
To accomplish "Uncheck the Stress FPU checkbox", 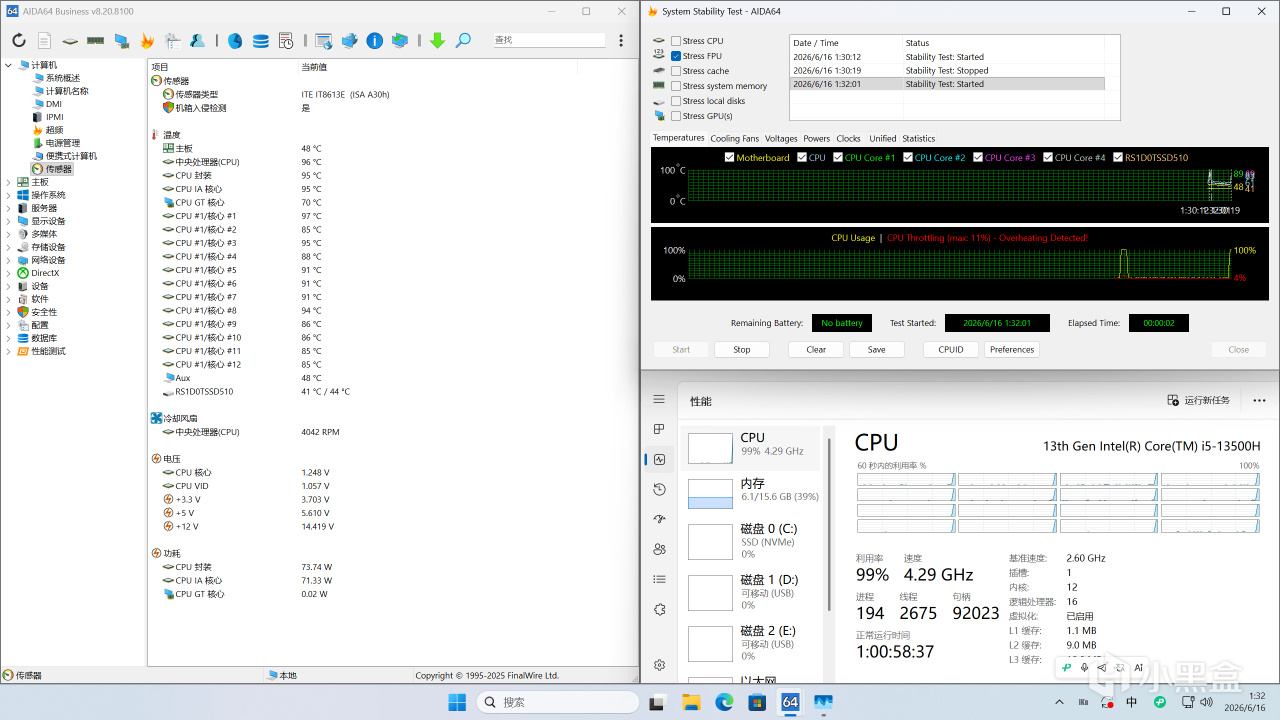I will (676, 56).
